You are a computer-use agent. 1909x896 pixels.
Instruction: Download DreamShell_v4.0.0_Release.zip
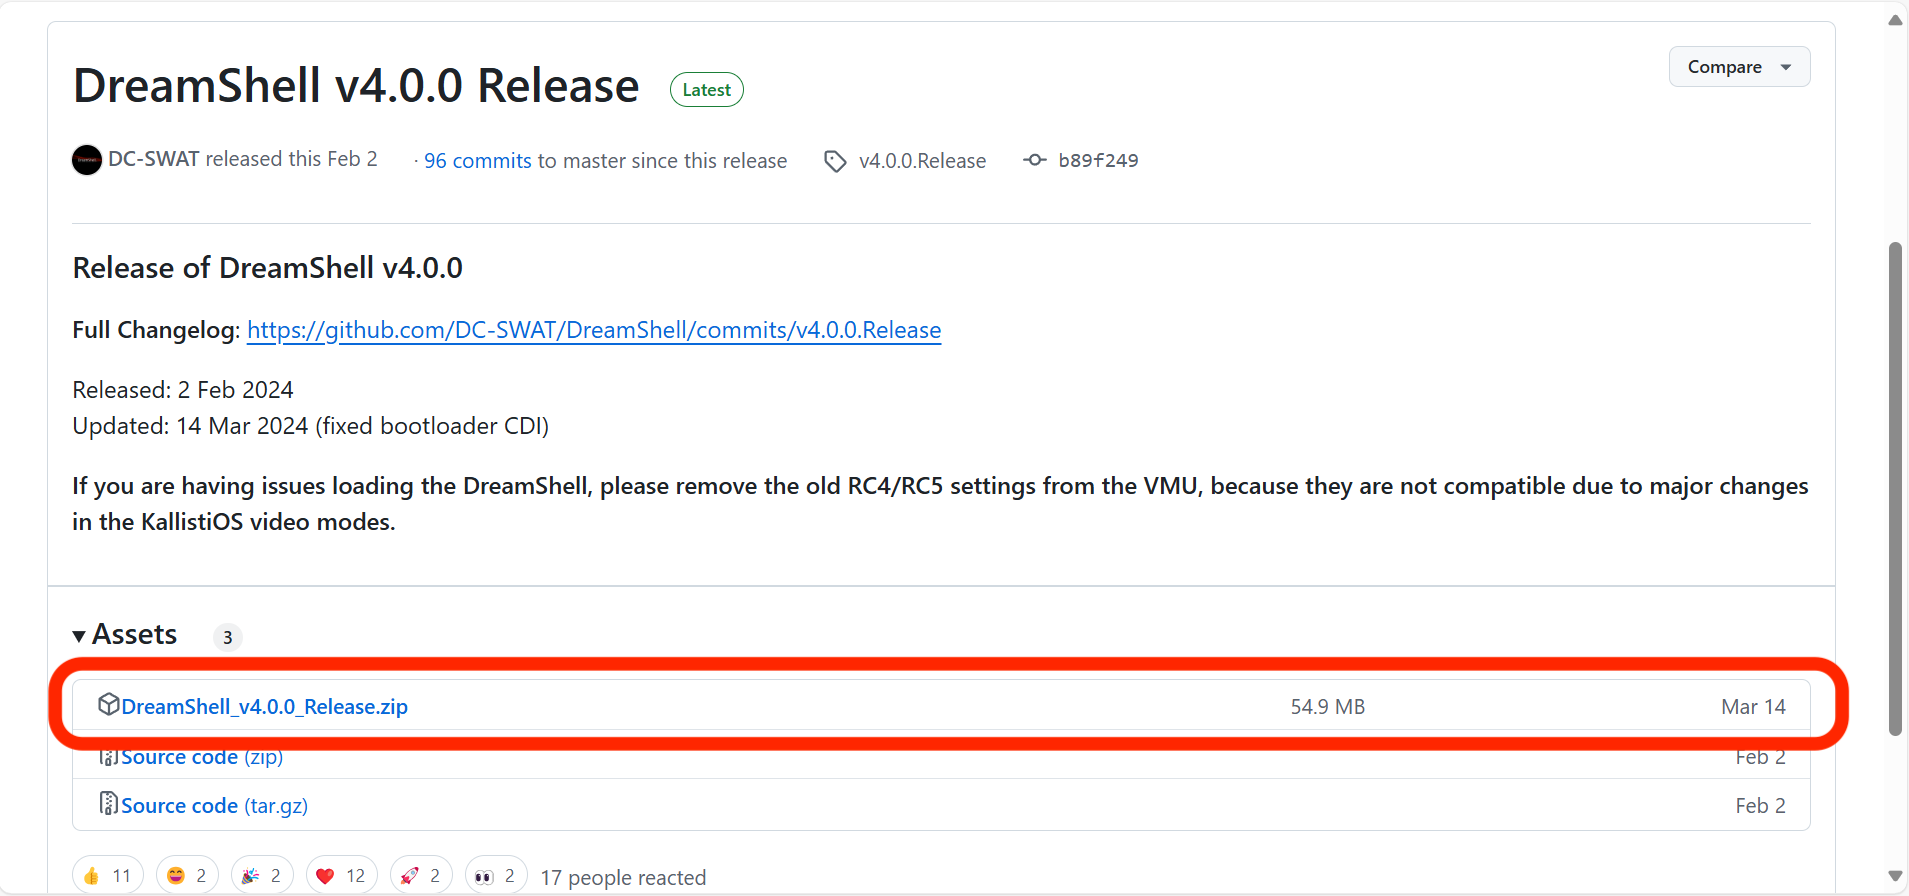point(264,707)
